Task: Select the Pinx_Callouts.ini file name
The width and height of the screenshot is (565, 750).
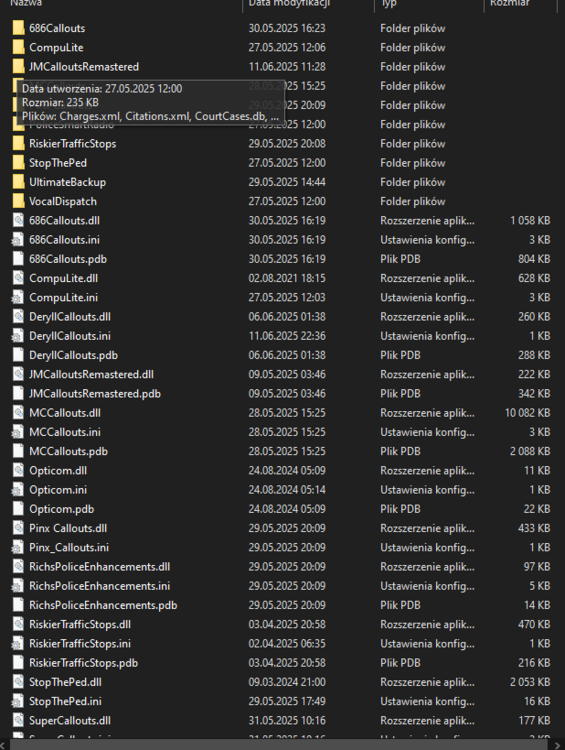Action: point(69,547)
